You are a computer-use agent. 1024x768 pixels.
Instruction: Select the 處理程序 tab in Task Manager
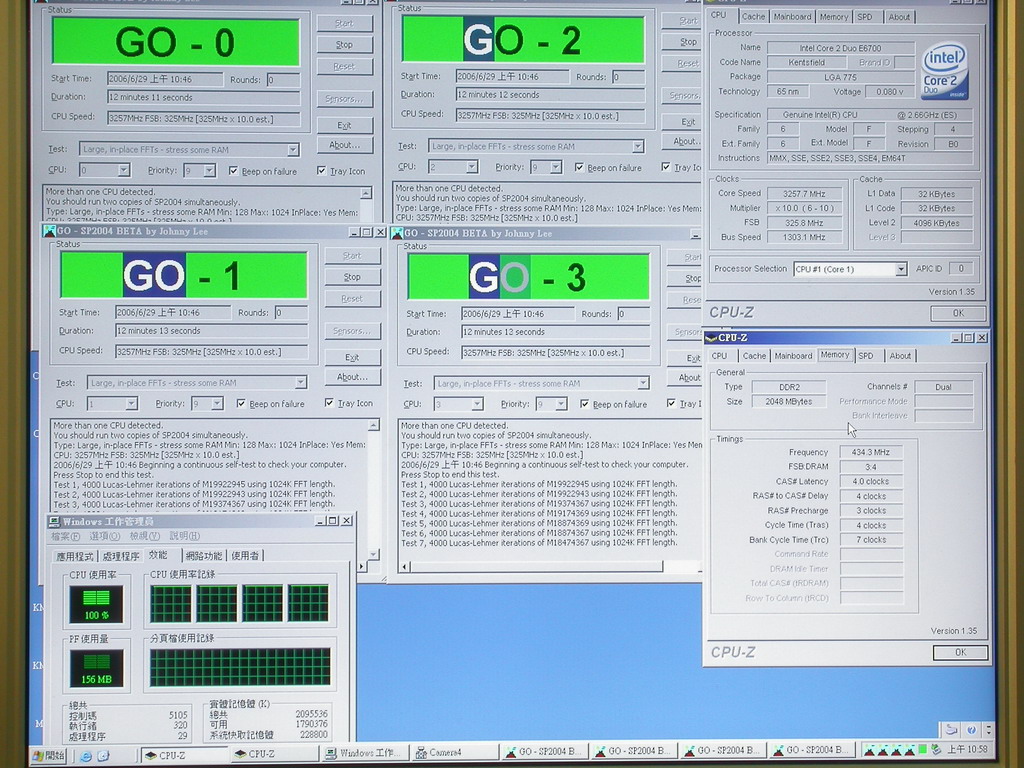coord(121,556)
